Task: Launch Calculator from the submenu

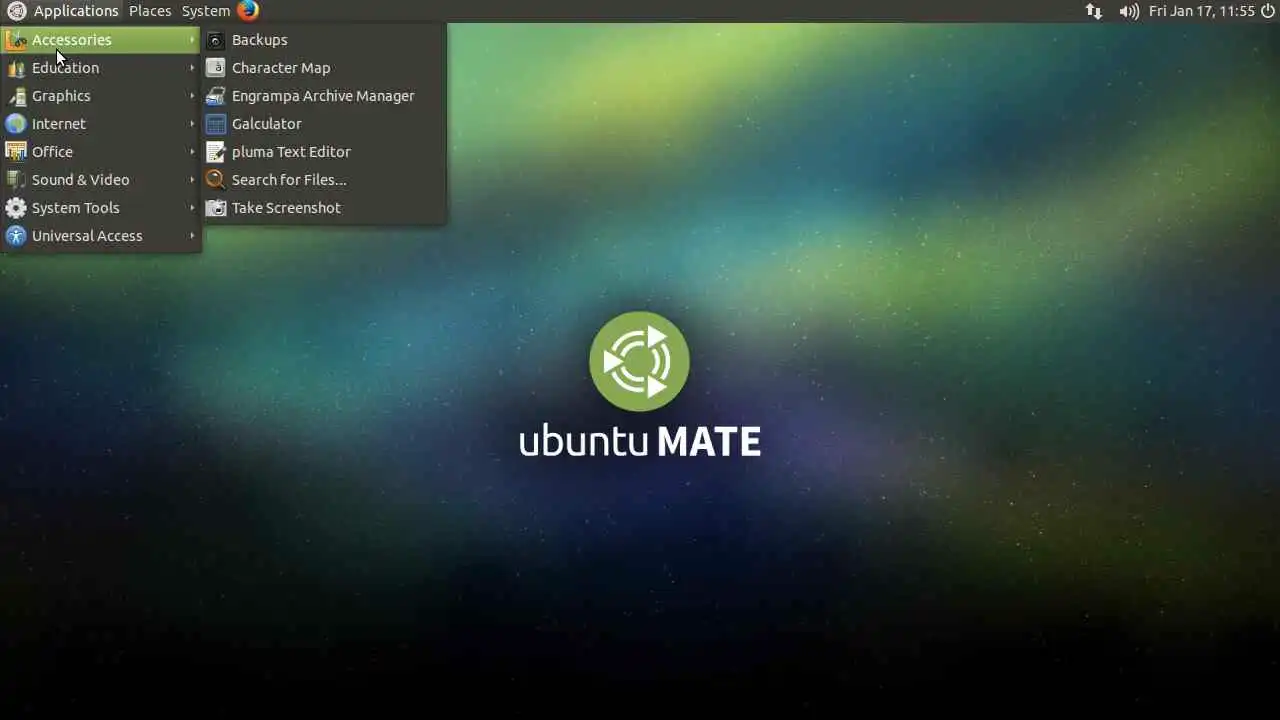Action: coord(324,124)
